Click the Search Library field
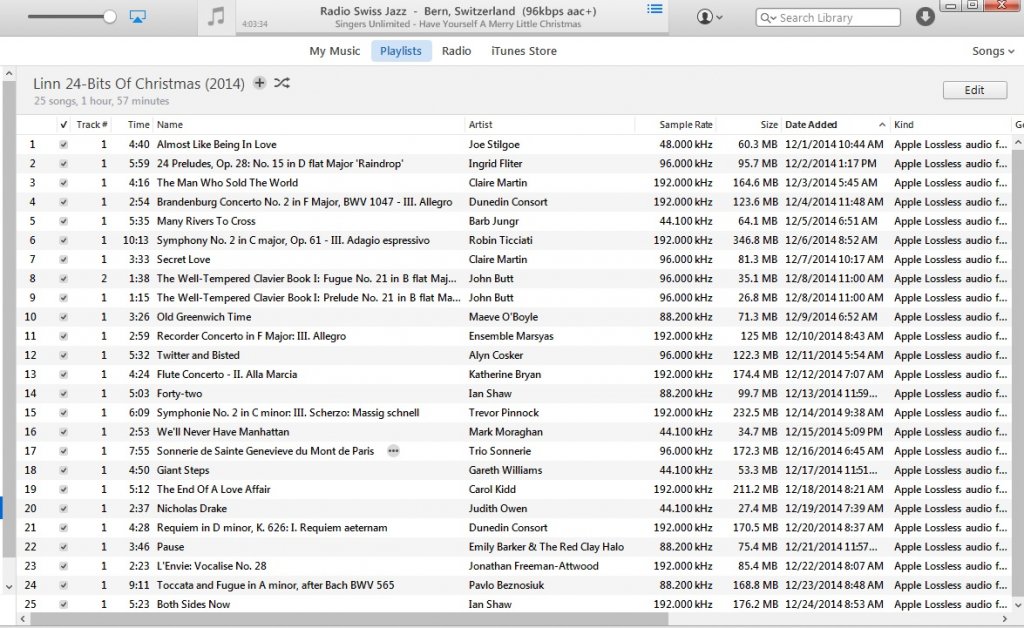This screenshot has height=628, width=1024. pos(827,18)
